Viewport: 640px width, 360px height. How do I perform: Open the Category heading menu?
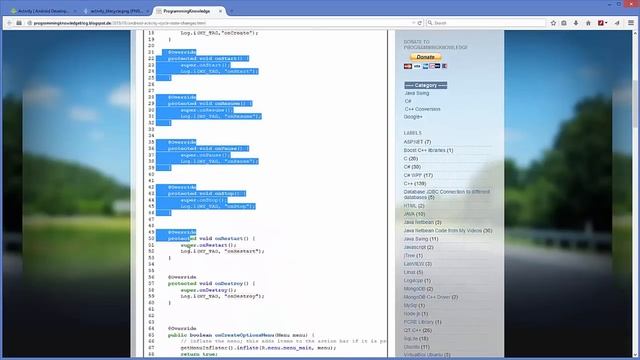pyautogui.click(x=426, y=85)
